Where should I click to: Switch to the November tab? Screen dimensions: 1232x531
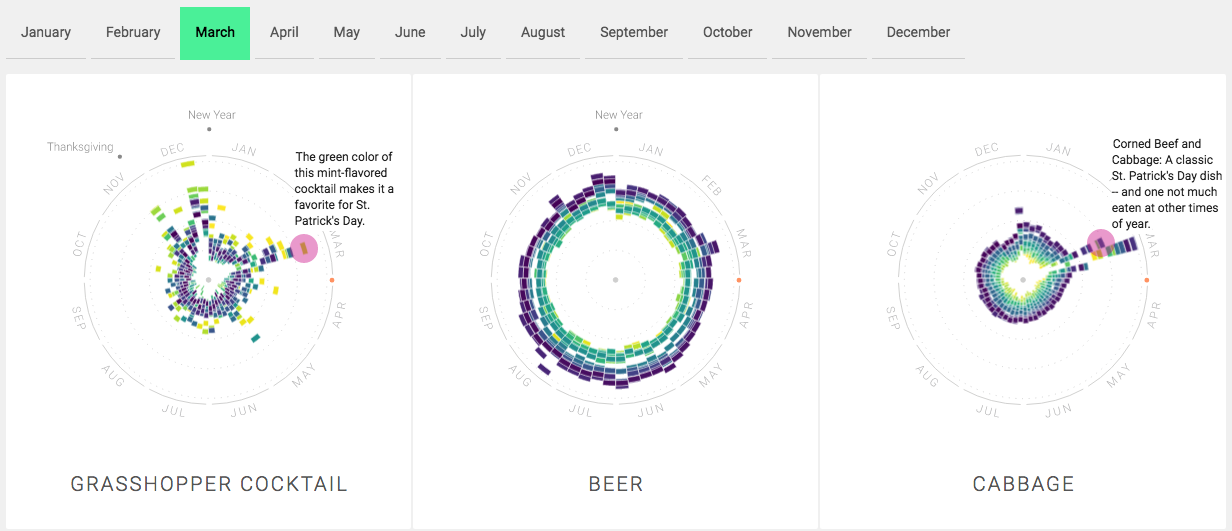[819, 32]
